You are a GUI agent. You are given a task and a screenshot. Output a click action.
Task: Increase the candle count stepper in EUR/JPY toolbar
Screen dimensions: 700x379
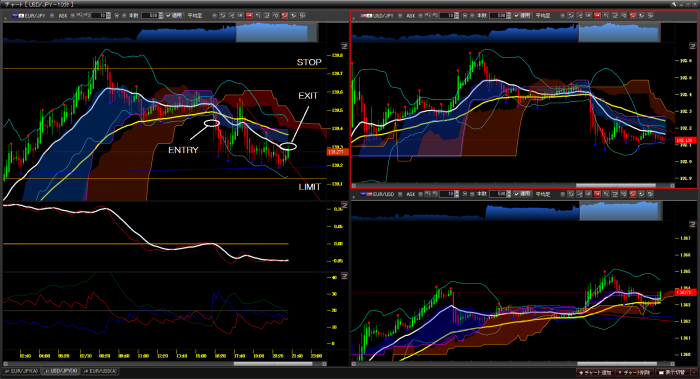tap(161, 14)
